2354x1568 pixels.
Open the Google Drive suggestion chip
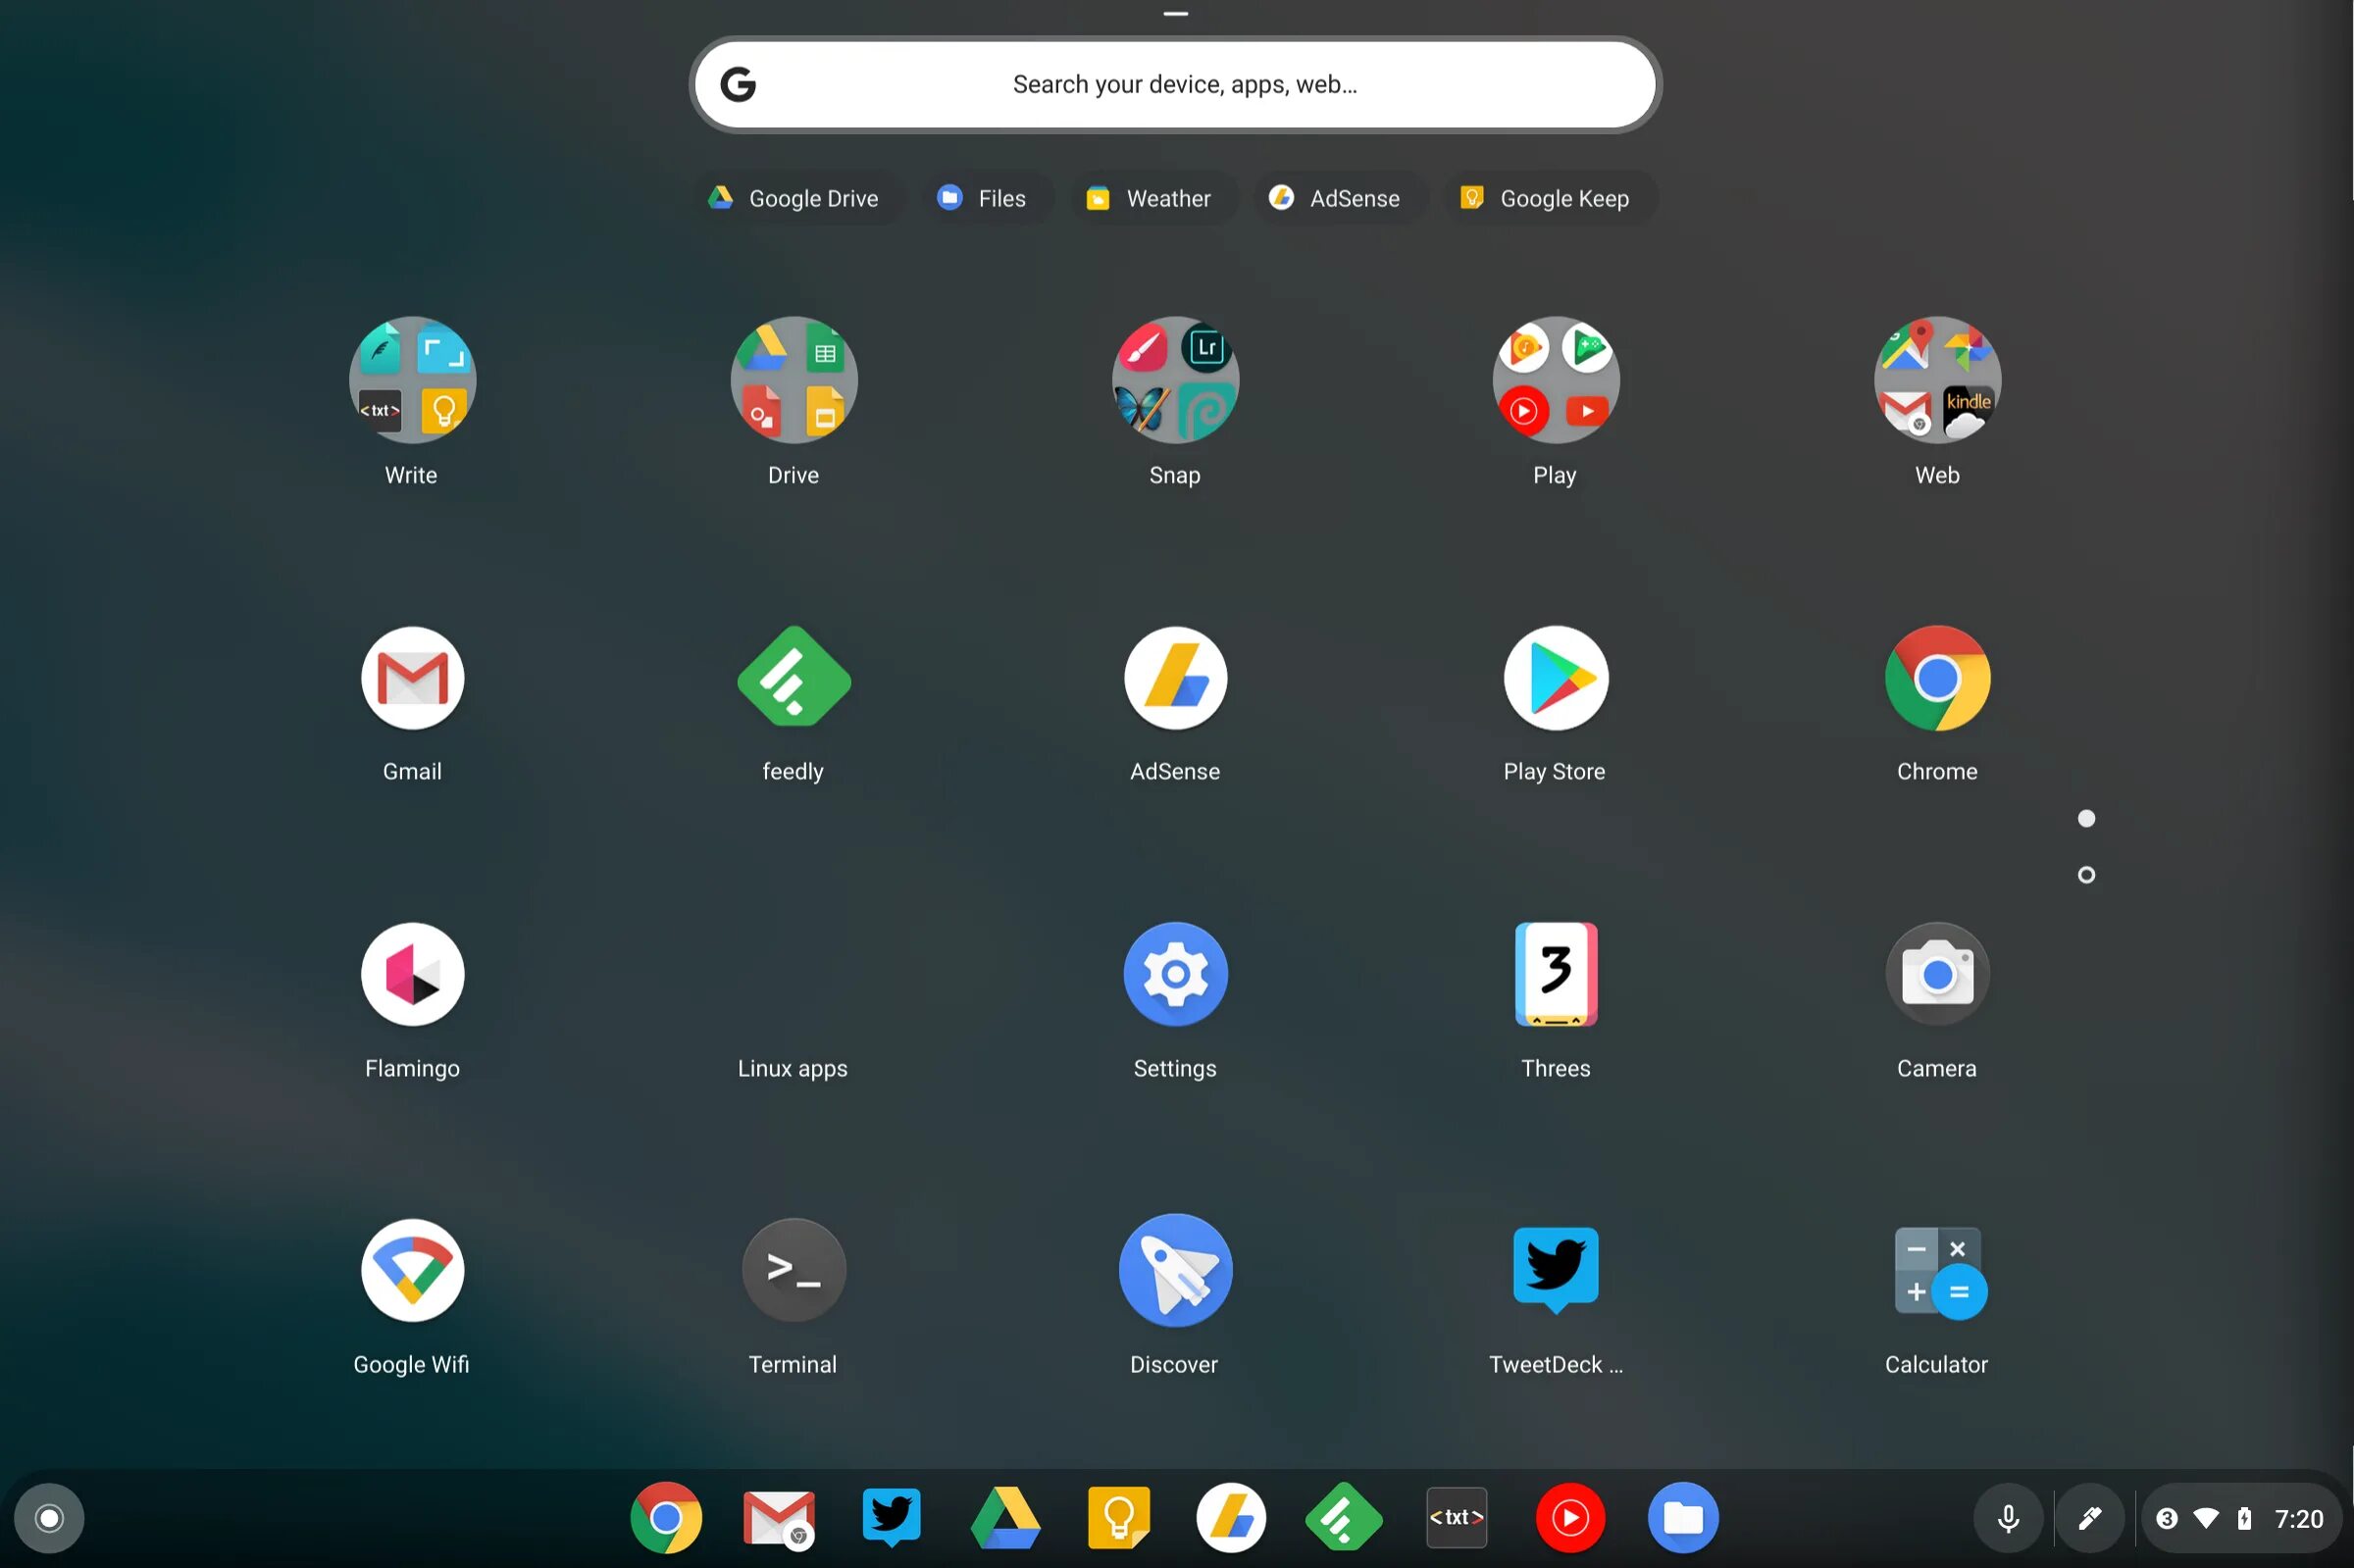click(795, 198)
